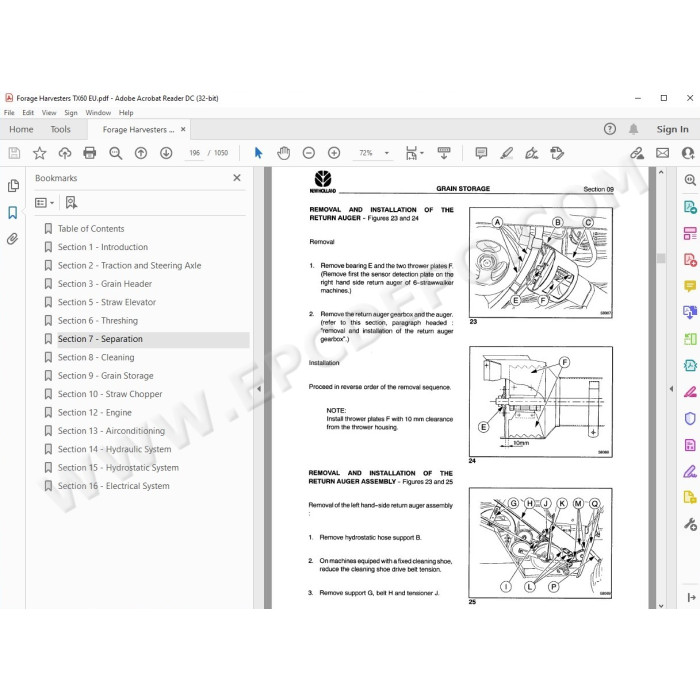This screenshot has width=700, height=700.
Task: Open the Edit menu
Action: 28,112
